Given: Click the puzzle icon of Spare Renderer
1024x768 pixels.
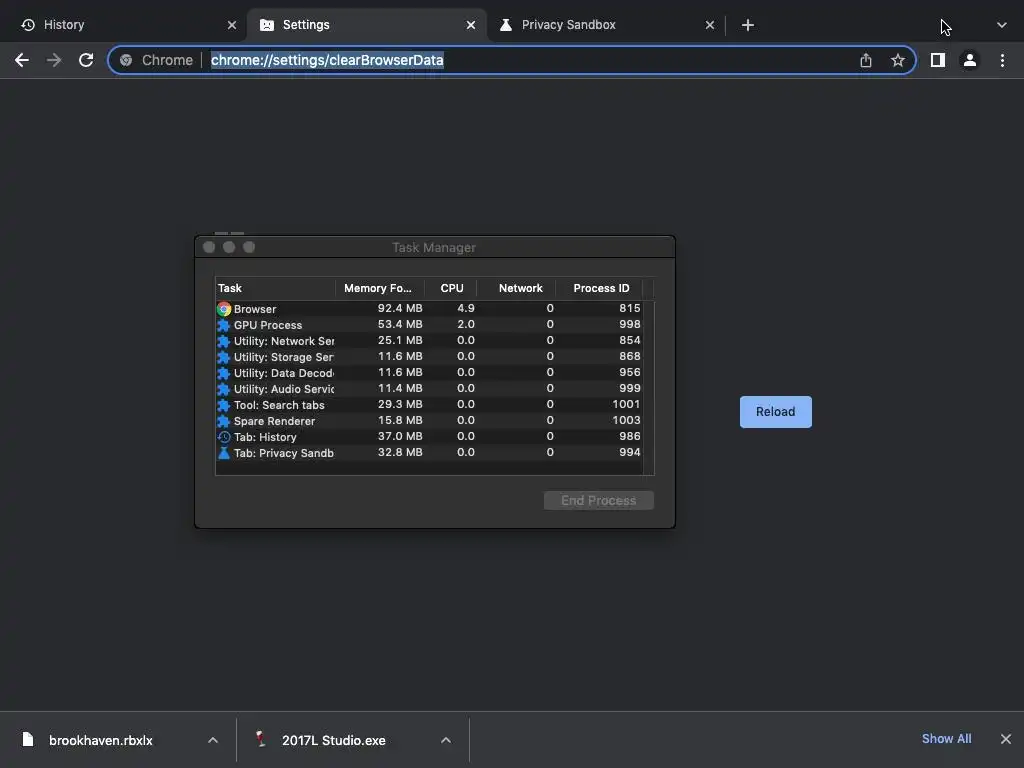Looking at the screenshot, I should pyautogui.click(x=223, y=421).
